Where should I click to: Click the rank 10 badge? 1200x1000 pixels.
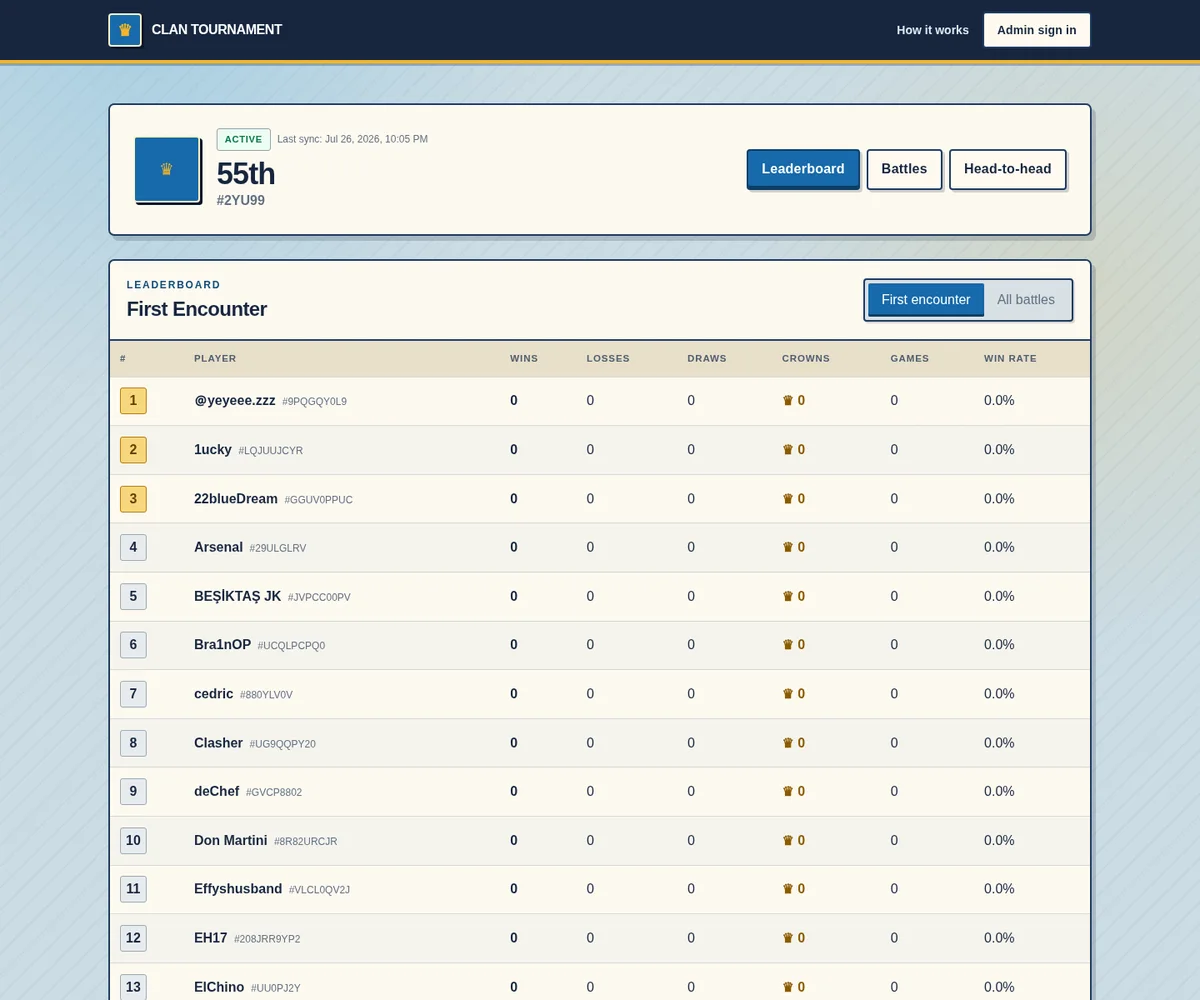point(133,840)
